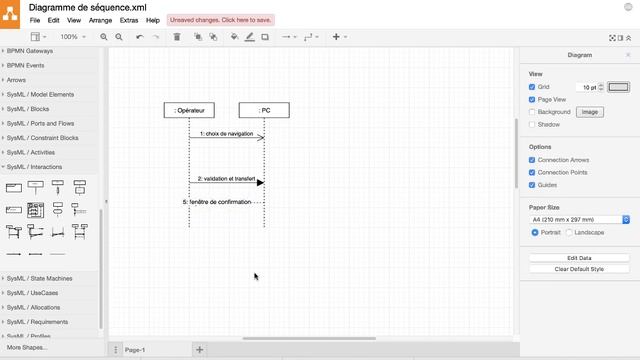Enable the Shadow checkbox
Screen dimensions: 640x360
pos(532,124)
